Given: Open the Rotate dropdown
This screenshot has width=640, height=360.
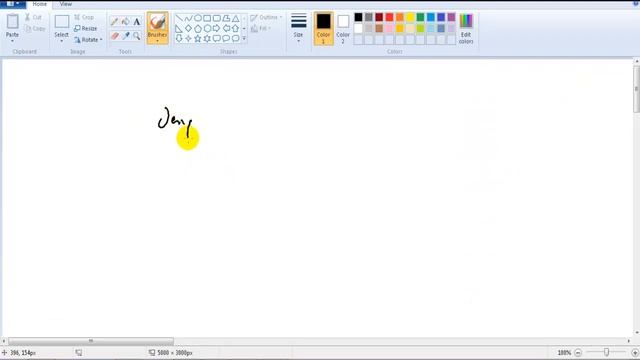Looking at the screenshot, I should pos(88,40).
